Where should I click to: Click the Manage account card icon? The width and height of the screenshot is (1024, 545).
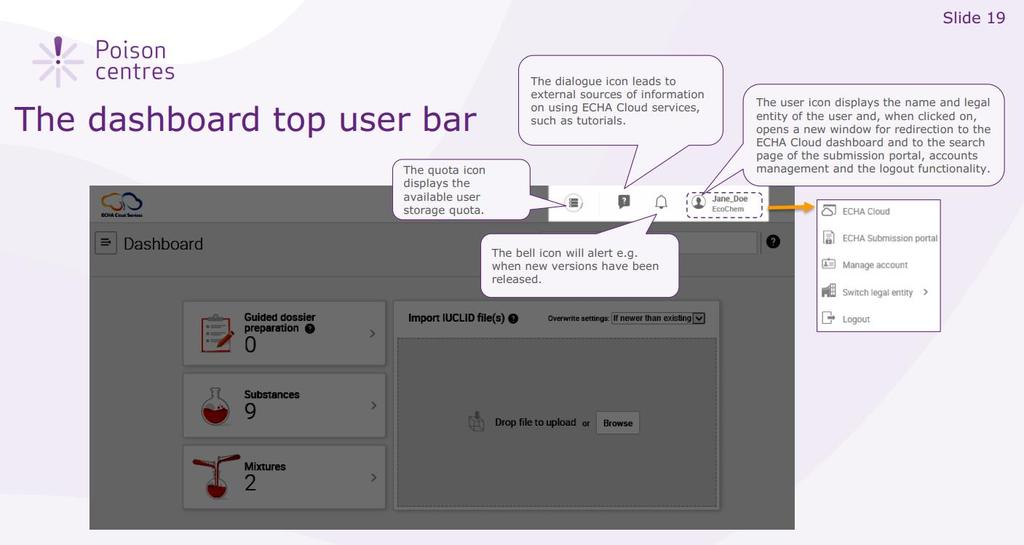(828, 264)
